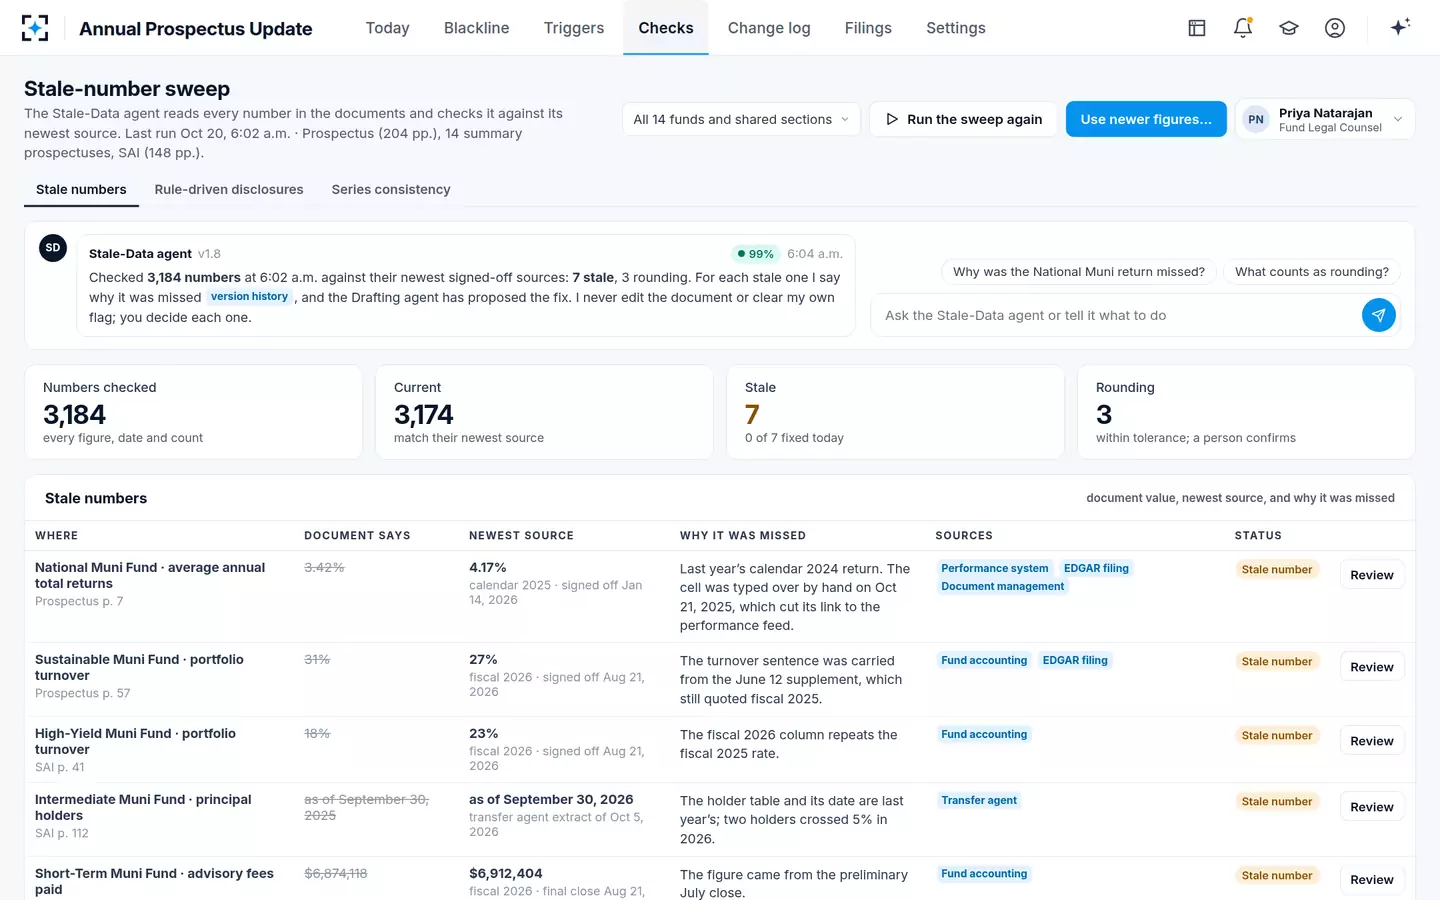Open the layout panel icon
The width and height of the screenshot is (1440, 900).
point(1197,28)
